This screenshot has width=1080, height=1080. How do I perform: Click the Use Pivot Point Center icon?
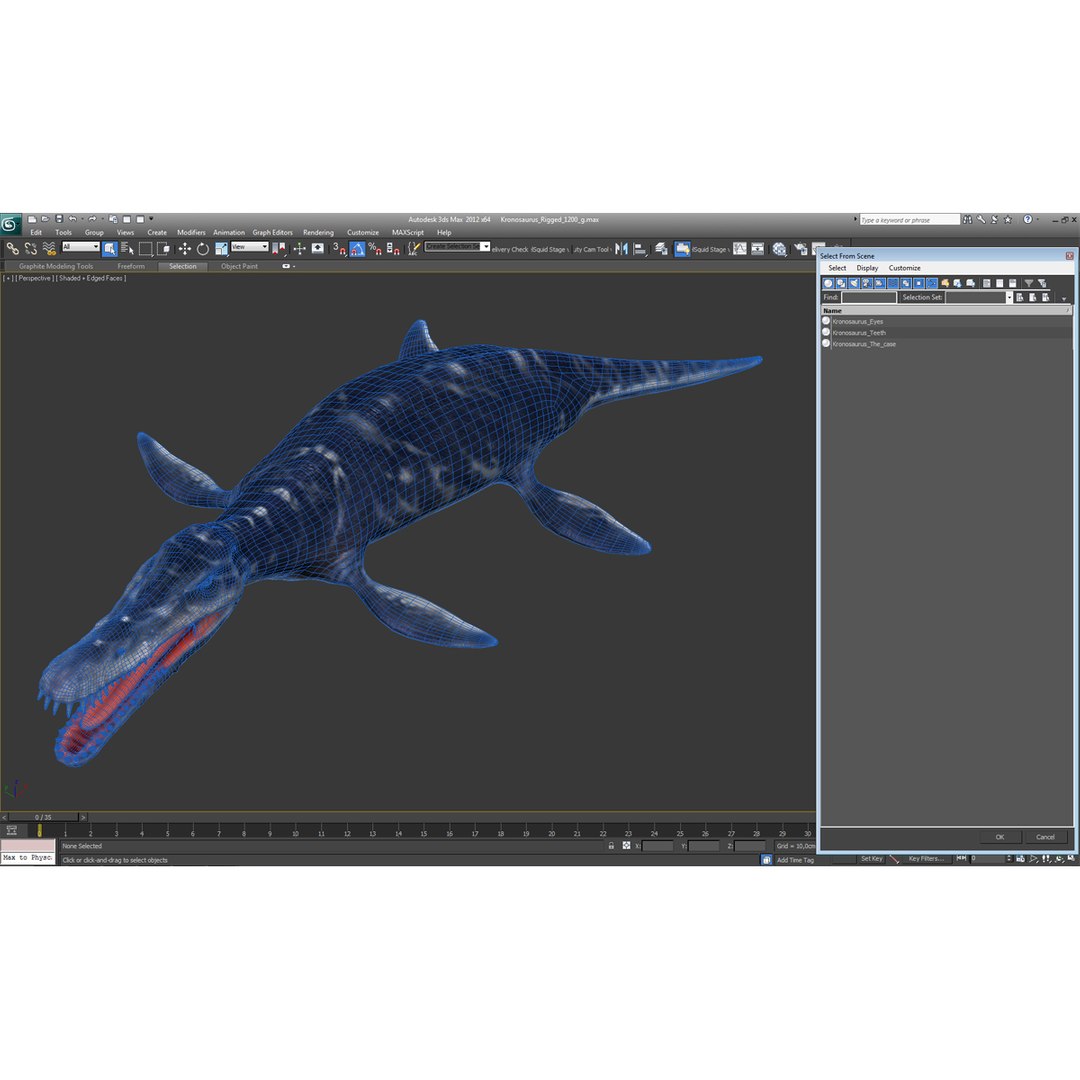pos(280,249)
